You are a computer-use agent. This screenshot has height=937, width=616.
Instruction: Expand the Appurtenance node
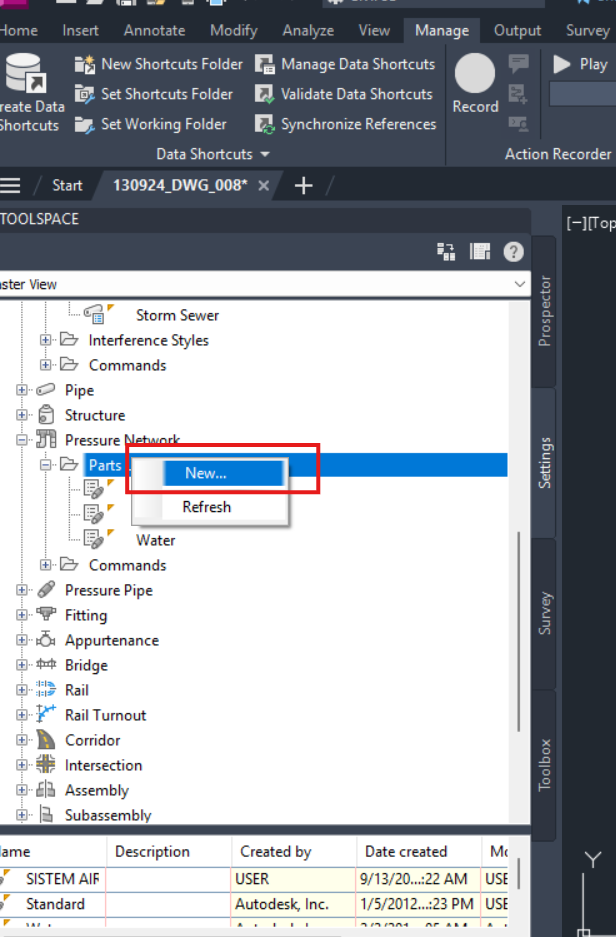[22, 640]
